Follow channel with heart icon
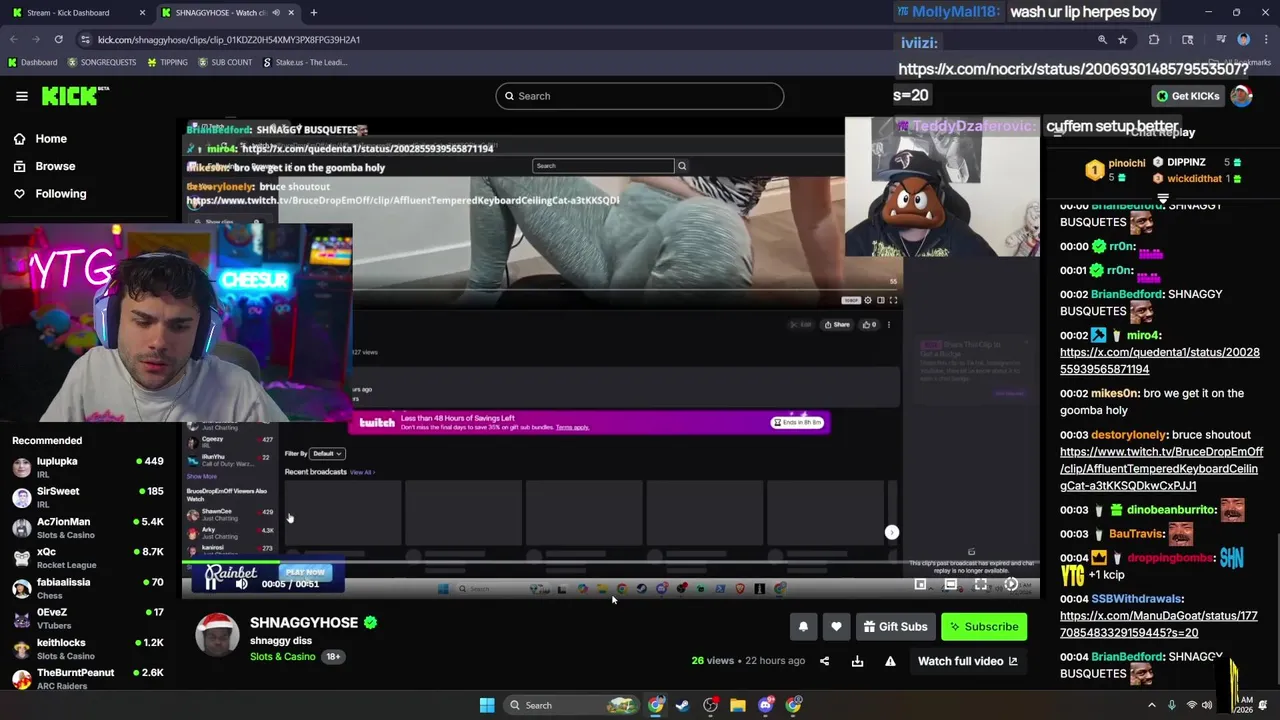The height and width of the screenshot is (720, 1280). pyautogui.click(x=836, y=627)
